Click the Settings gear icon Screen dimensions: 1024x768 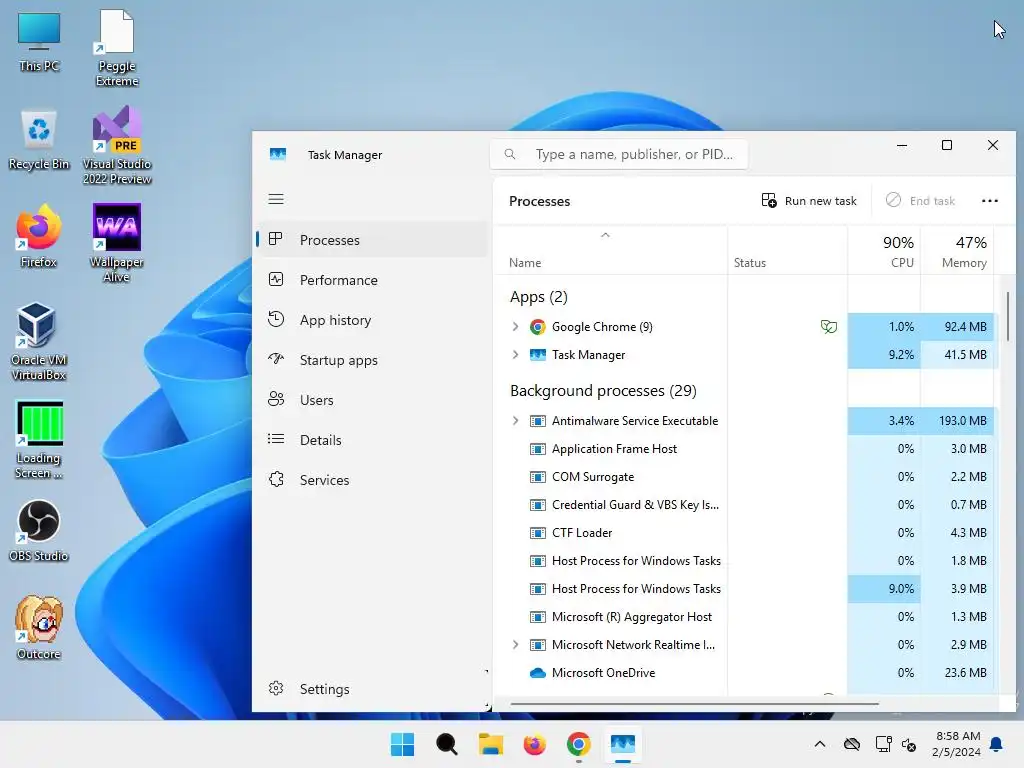[x=276, y=688]
